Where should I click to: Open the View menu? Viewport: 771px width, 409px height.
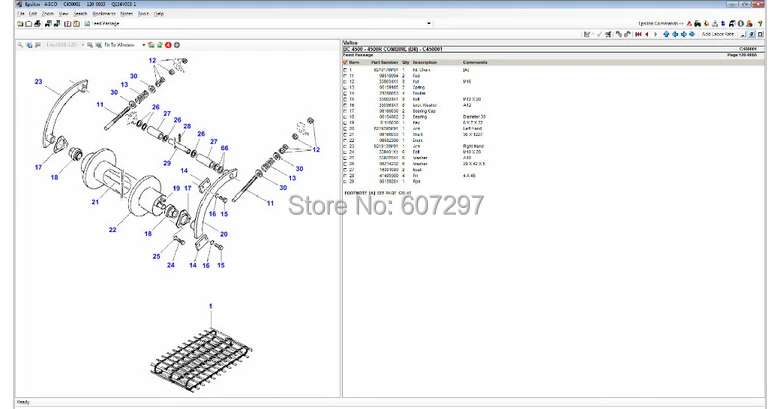point(63,14)
